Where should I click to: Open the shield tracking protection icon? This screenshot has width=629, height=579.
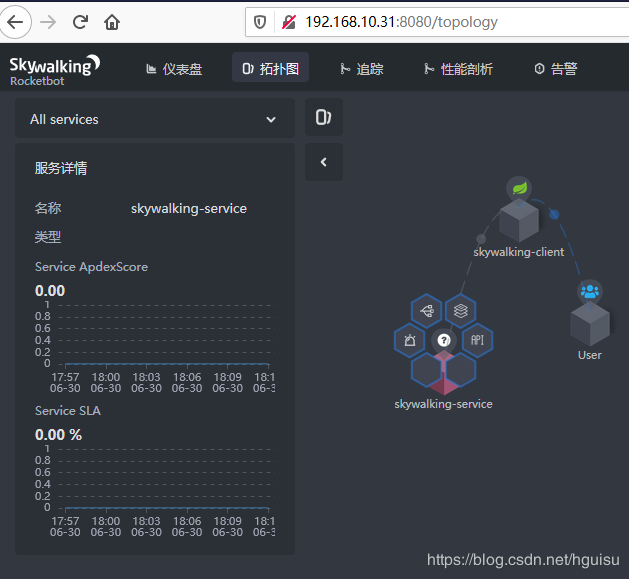(260, 22)
